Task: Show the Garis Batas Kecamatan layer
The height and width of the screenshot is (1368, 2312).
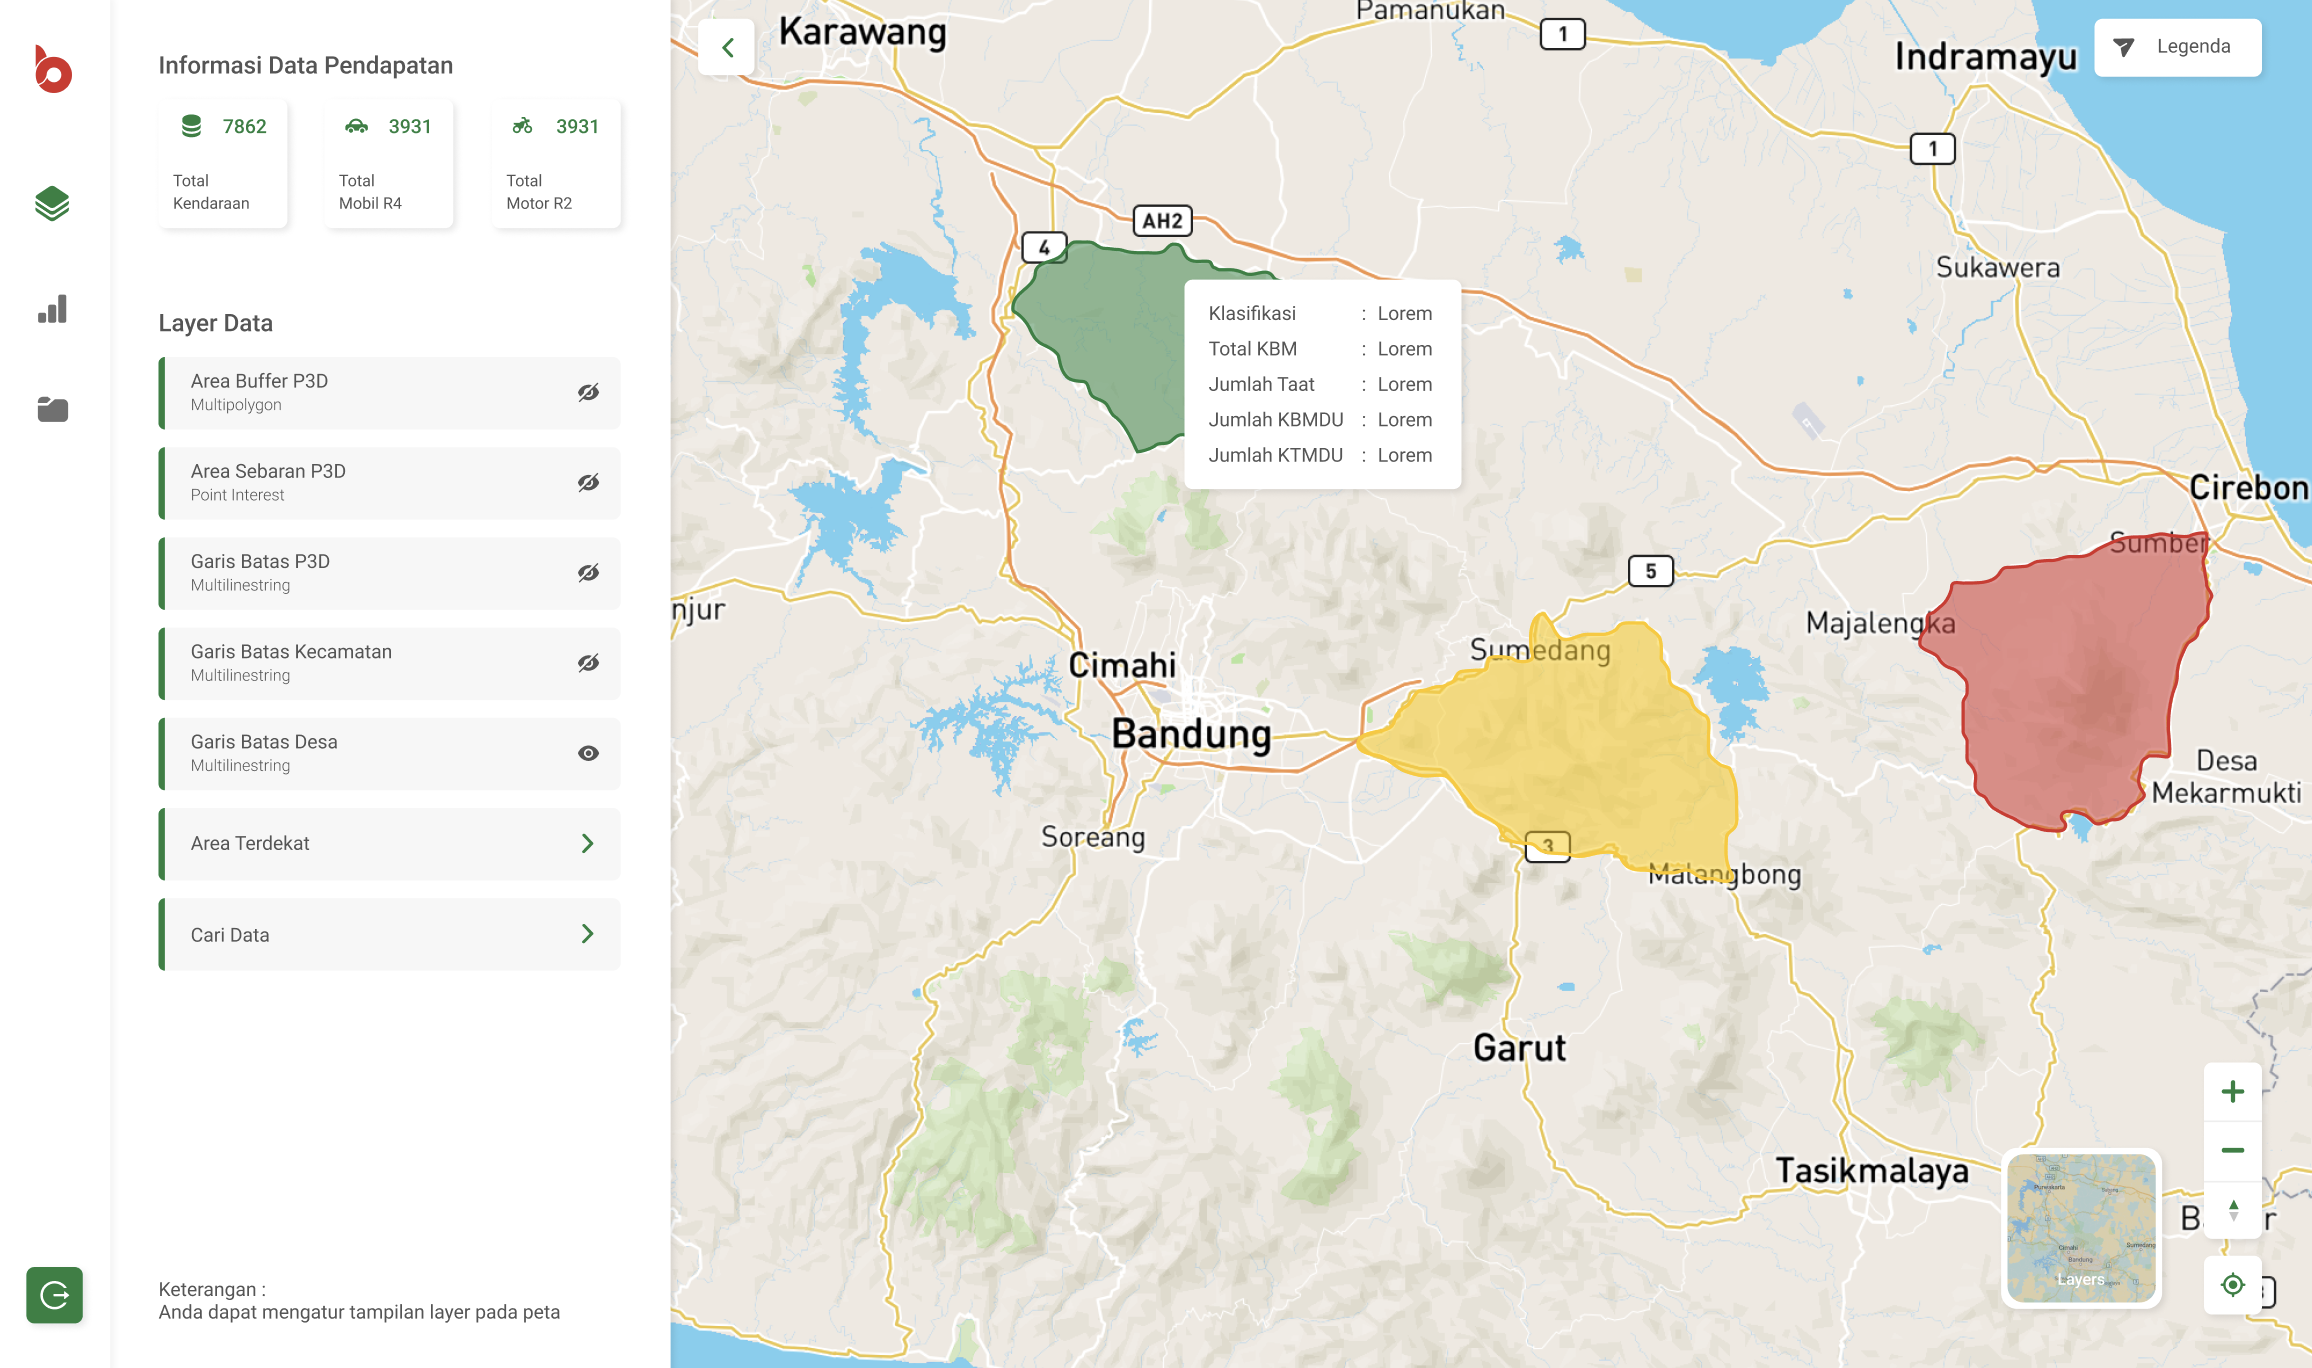Action: click(588, 663)
